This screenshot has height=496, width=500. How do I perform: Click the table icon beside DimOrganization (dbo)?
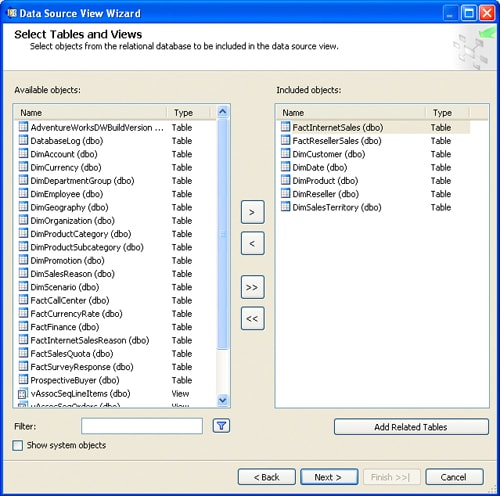tap(23, 220)
